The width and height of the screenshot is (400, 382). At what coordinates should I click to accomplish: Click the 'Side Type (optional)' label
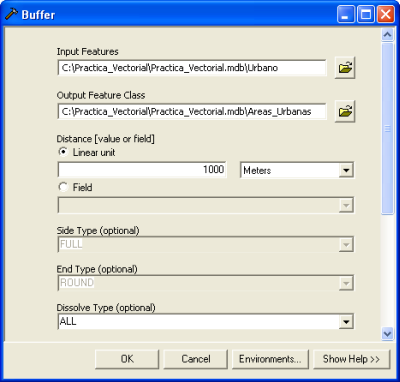[98, 231]
